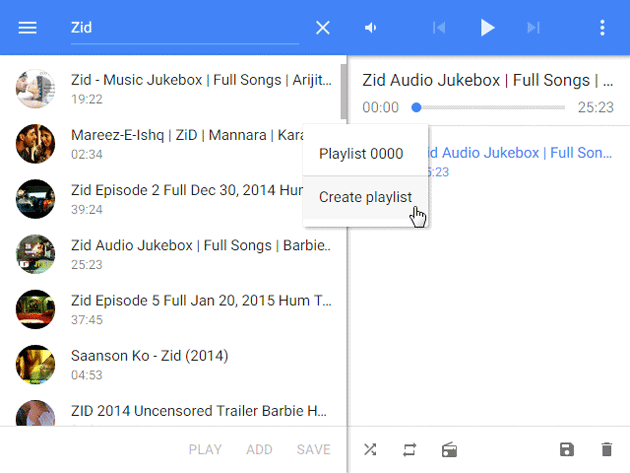Toggle shuffle mode
This screenshot has height=473, width=630.
coord(370,449)
